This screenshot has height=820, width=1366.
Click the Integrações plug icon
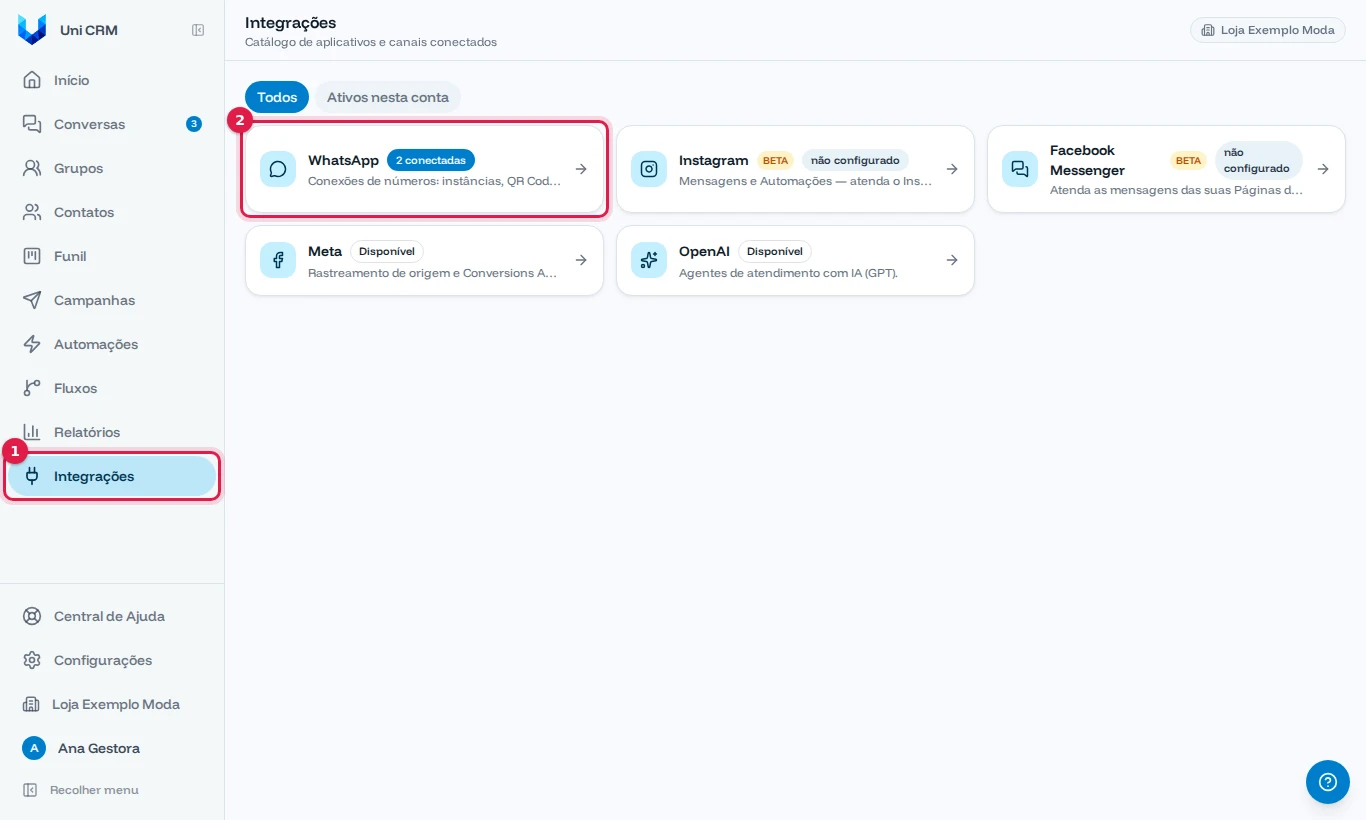pyautogui.click(x=32, y=476)
